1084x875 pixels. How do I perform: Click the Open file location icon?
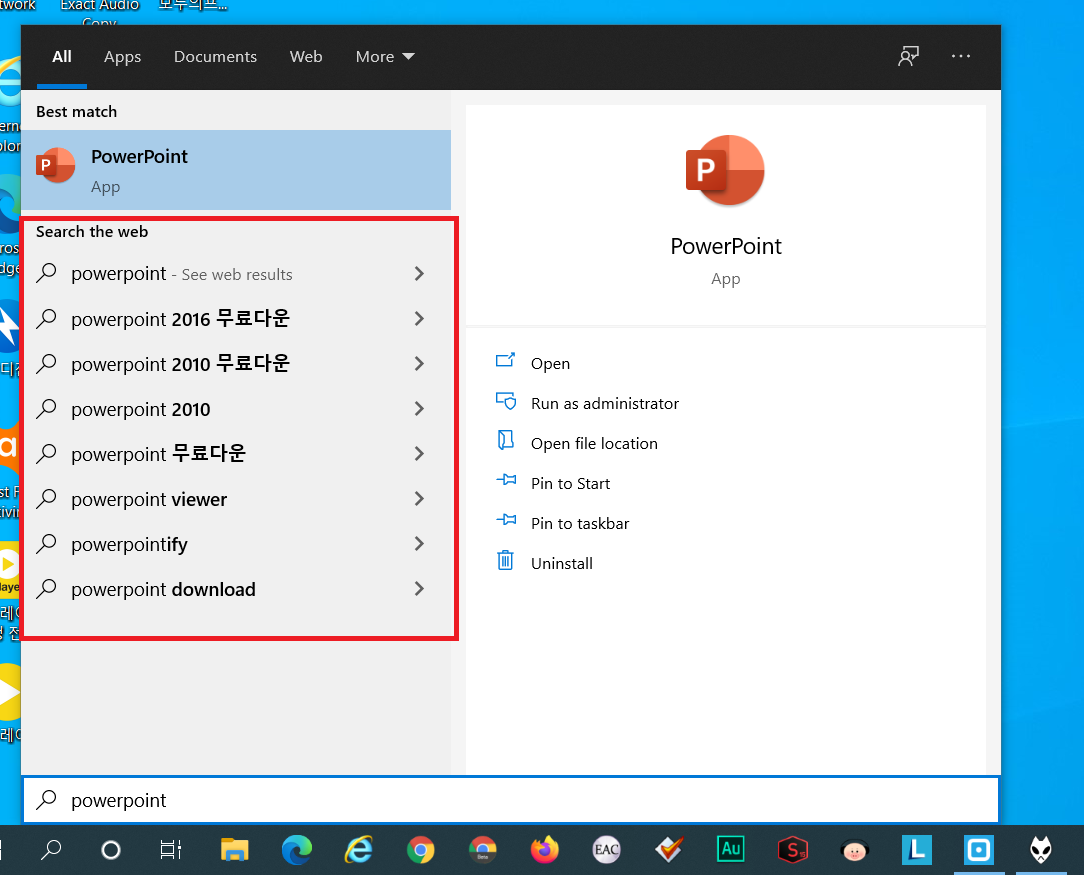[506, 440]
